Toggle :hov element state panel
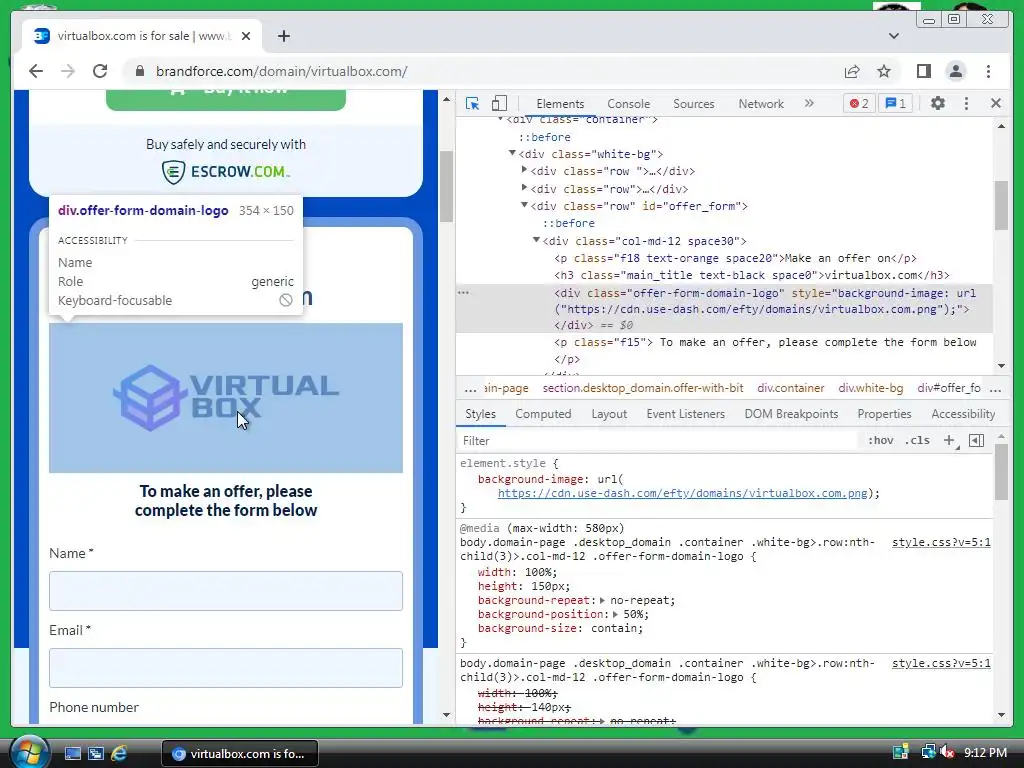This screenshot has height=768, width=1024. (880, 441)
